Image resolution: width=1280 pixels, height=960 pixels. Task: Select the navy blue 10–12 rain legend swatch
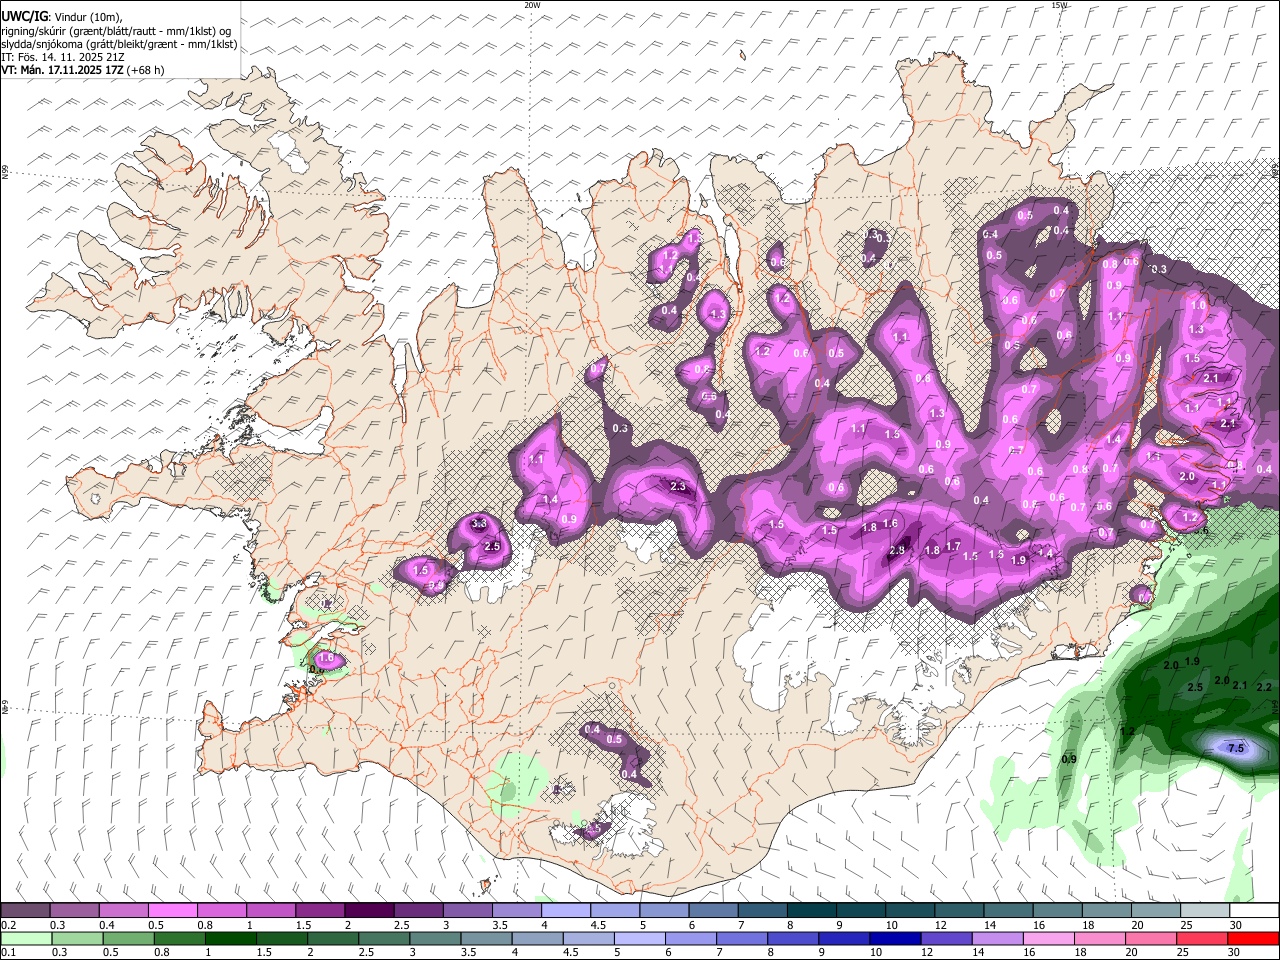895,938
